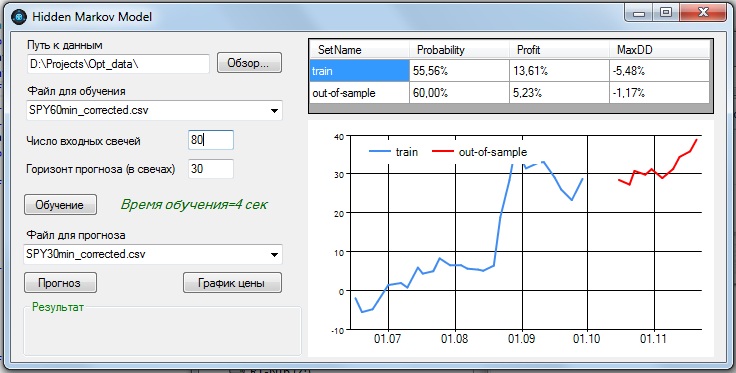Screen dimensions: 736x373
Task: Click the blue train legend swatch
Action: [x=380, y=152]
